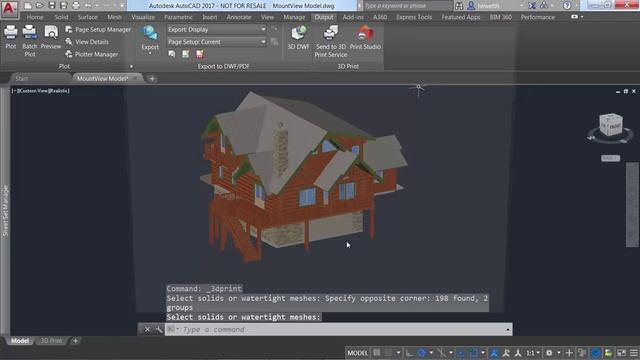Image resolution: width=640 pixels, height=360 pixels.
Task: Click the Export globe icon
Action: point(150,33)
